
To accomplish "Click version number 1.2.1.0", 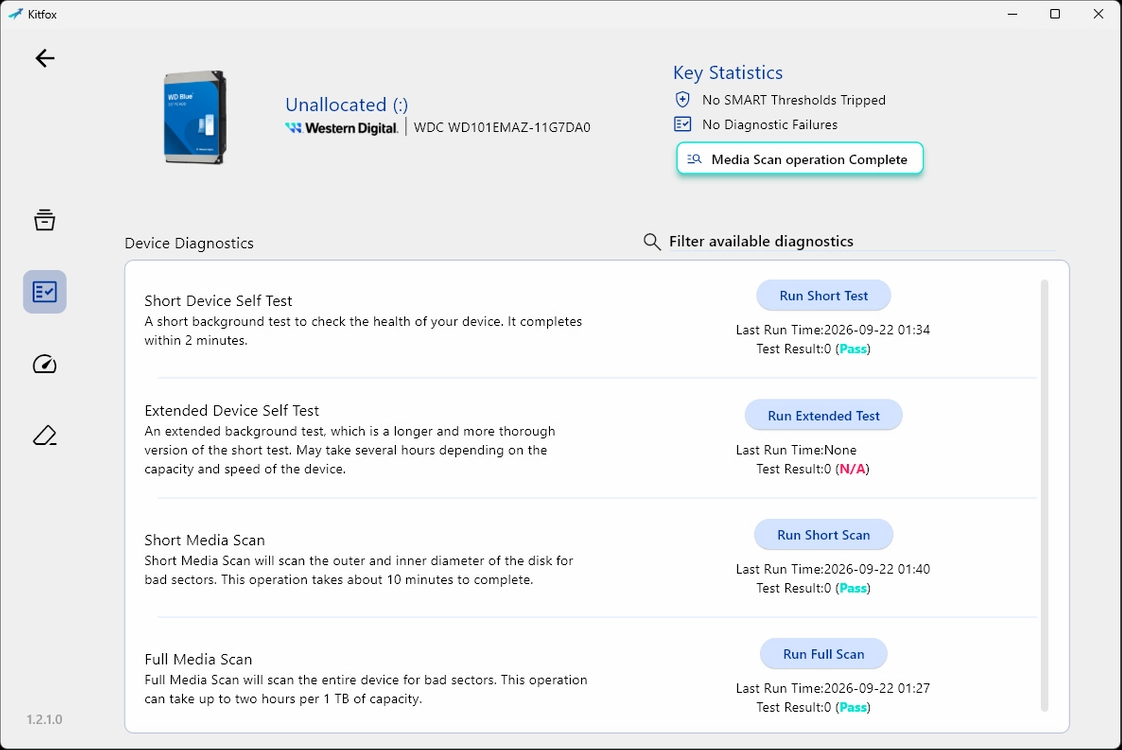I will (44, 719).
